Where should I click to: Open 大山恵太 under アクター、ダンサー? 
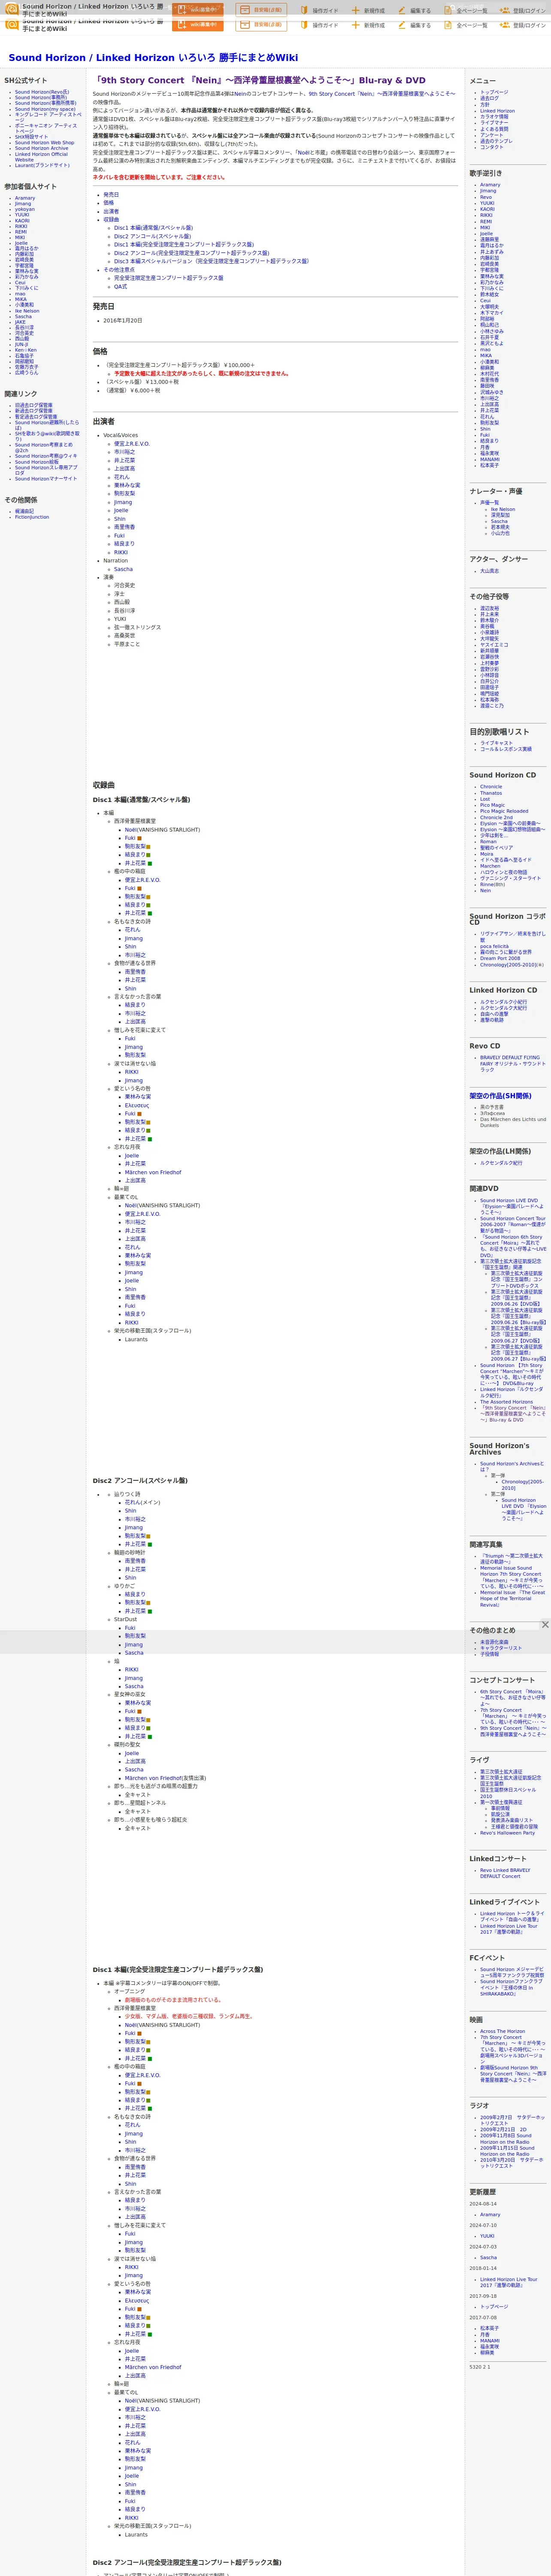[x=489, y=571]
